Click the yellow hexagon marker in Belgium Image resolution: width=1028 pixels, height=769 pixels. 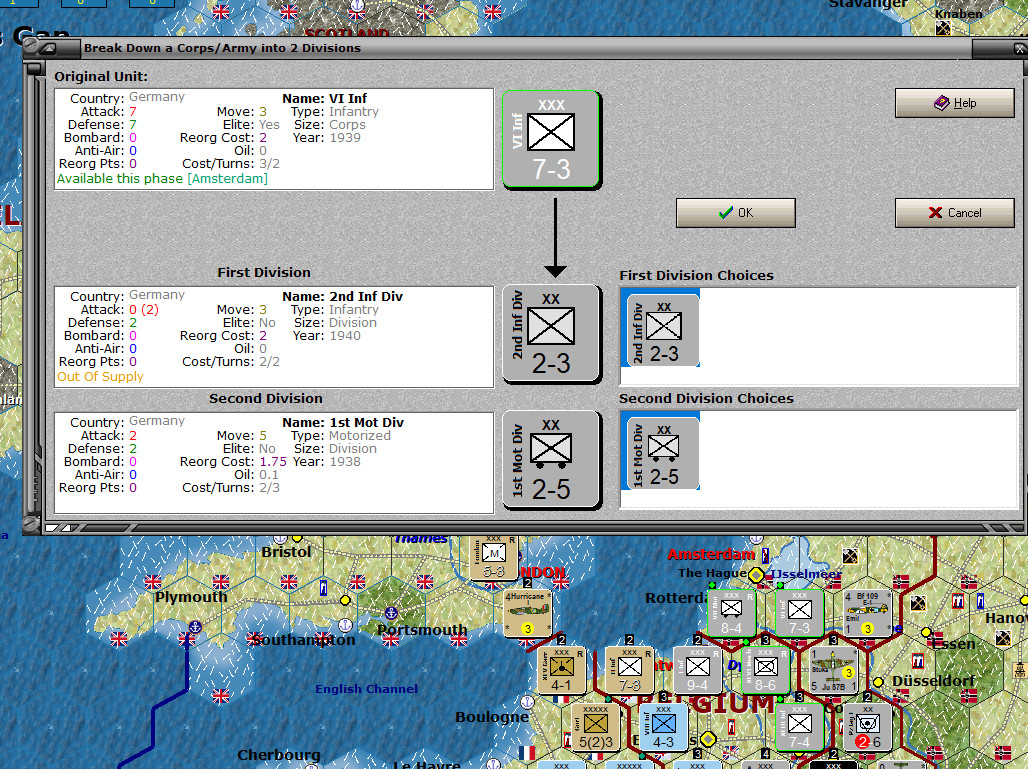point(708,739)
